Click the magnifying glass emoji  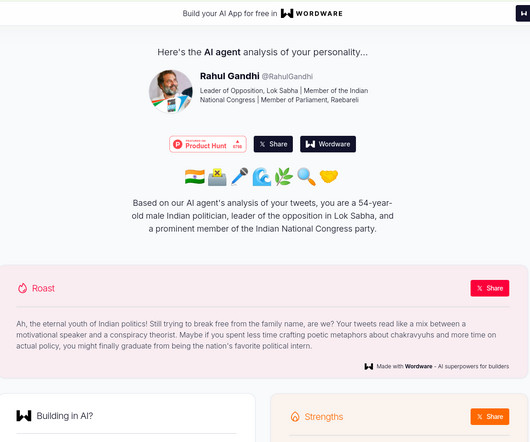[x=306, y=177]
